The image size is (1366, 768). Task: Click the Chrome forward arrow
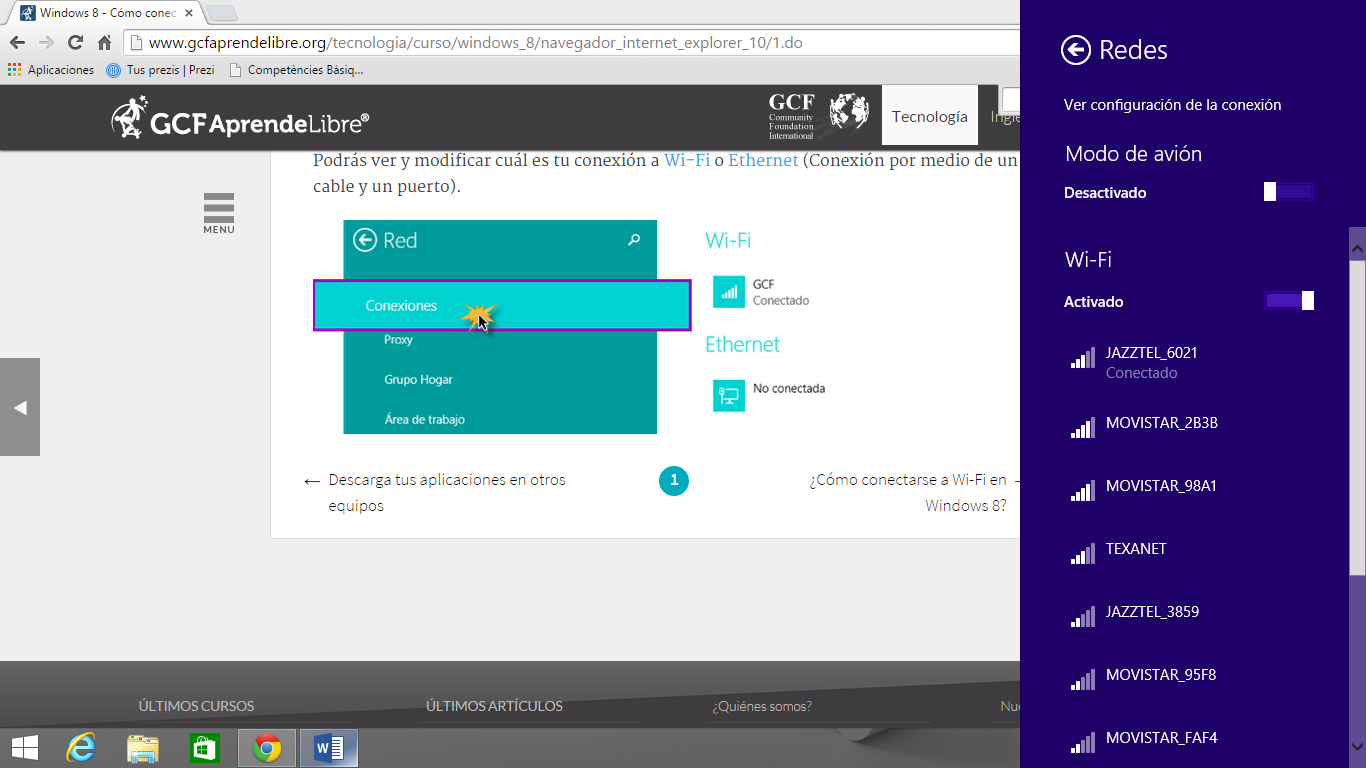click(x=46, y=42)
